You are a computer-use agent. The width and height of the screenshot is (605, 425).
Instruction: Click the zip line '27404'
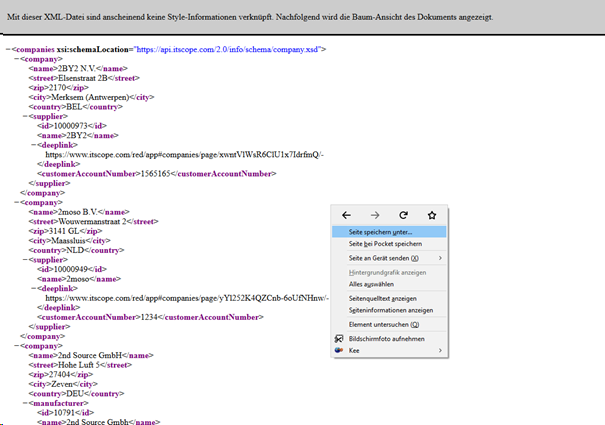tap(61, 374)
